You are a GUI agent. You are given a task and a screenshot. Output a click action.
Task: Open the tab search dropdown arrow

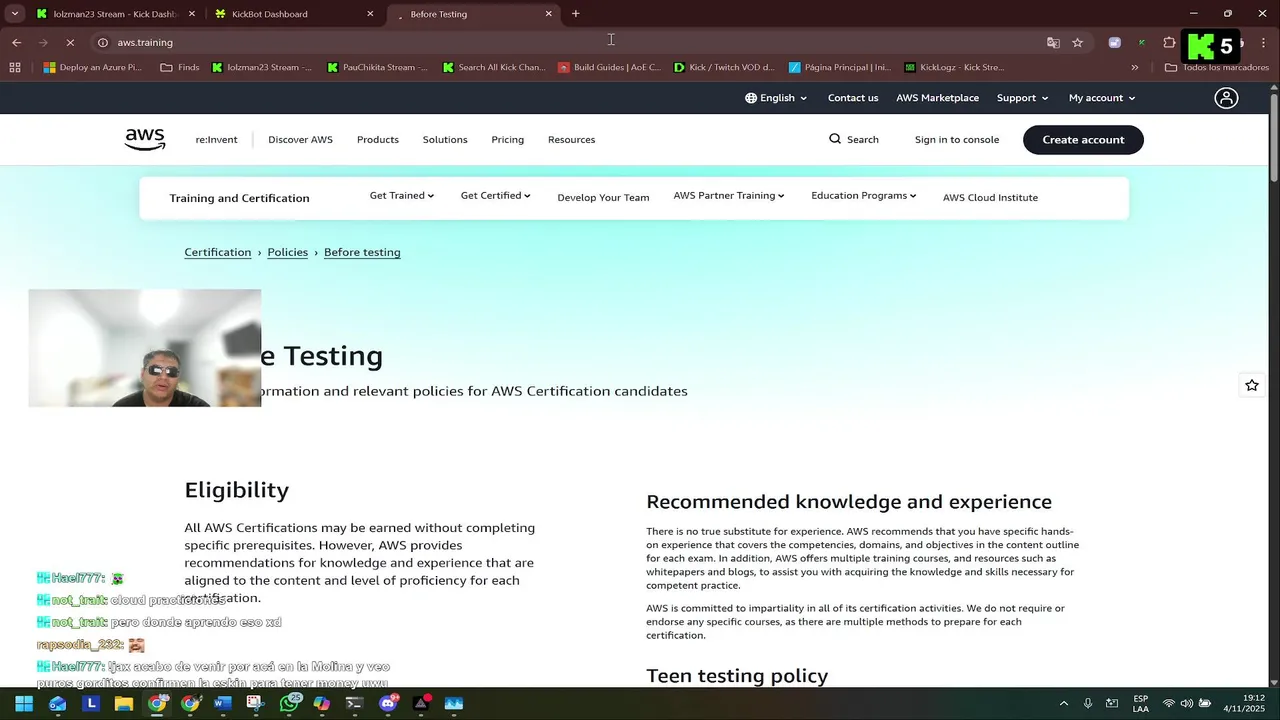point(14,14)
